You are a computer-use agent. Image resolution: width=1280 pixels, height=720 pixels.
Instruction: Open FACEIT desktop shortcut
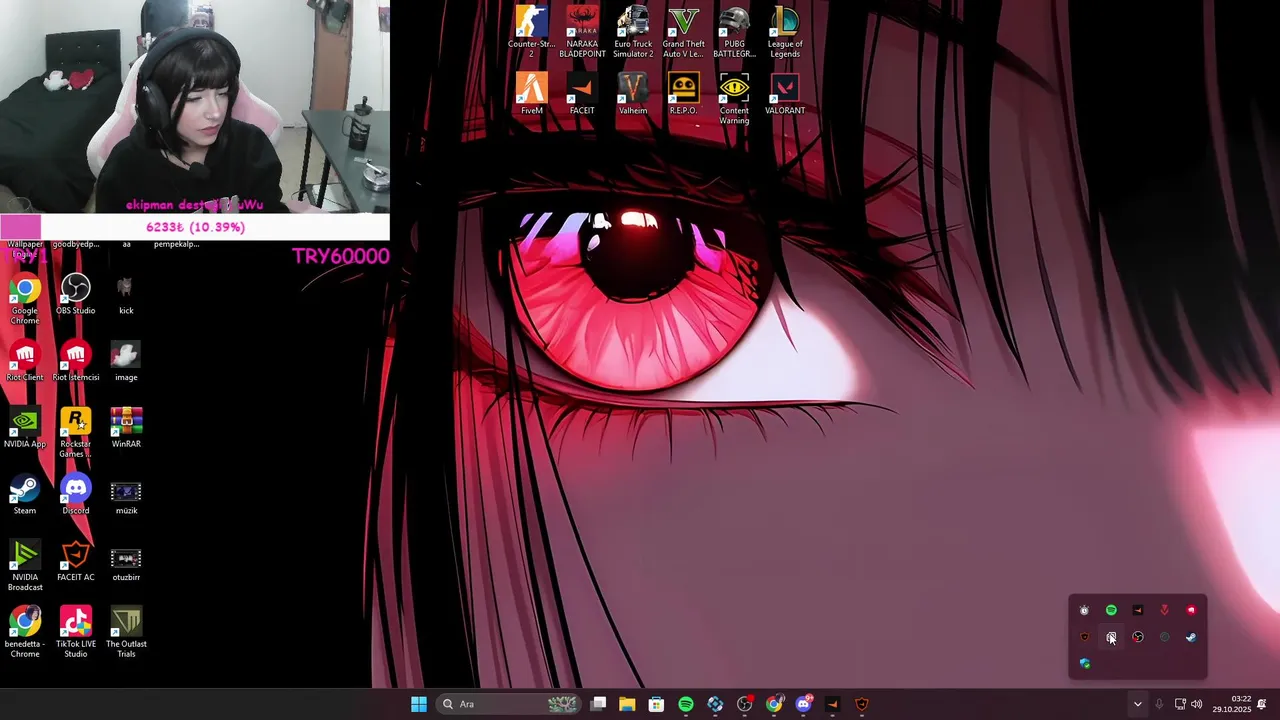582,94
